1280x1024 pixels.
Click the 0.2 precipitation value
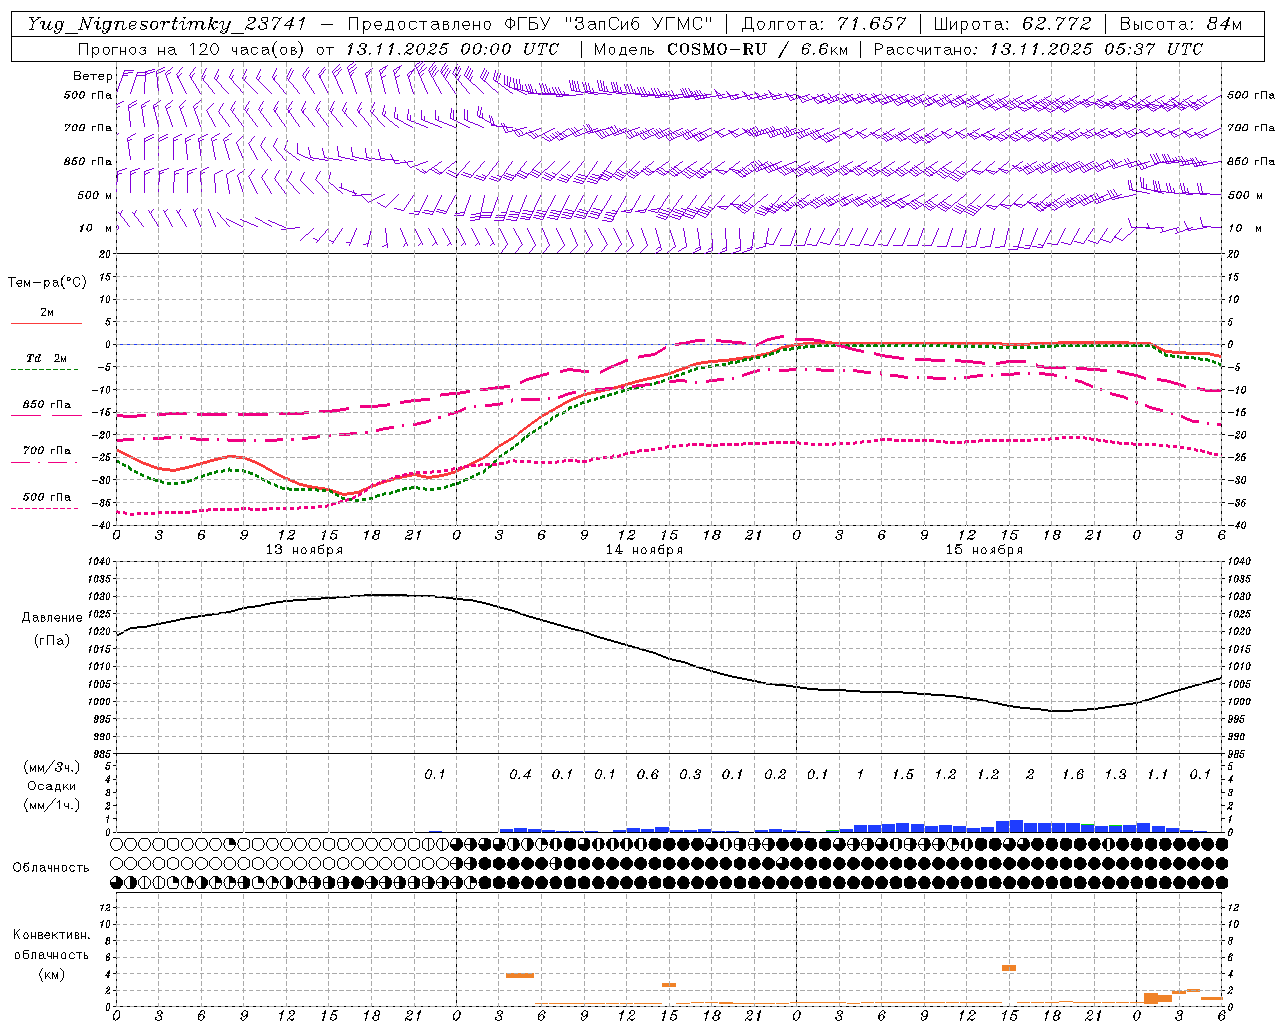pyautogui.click(x=775, y=775)
